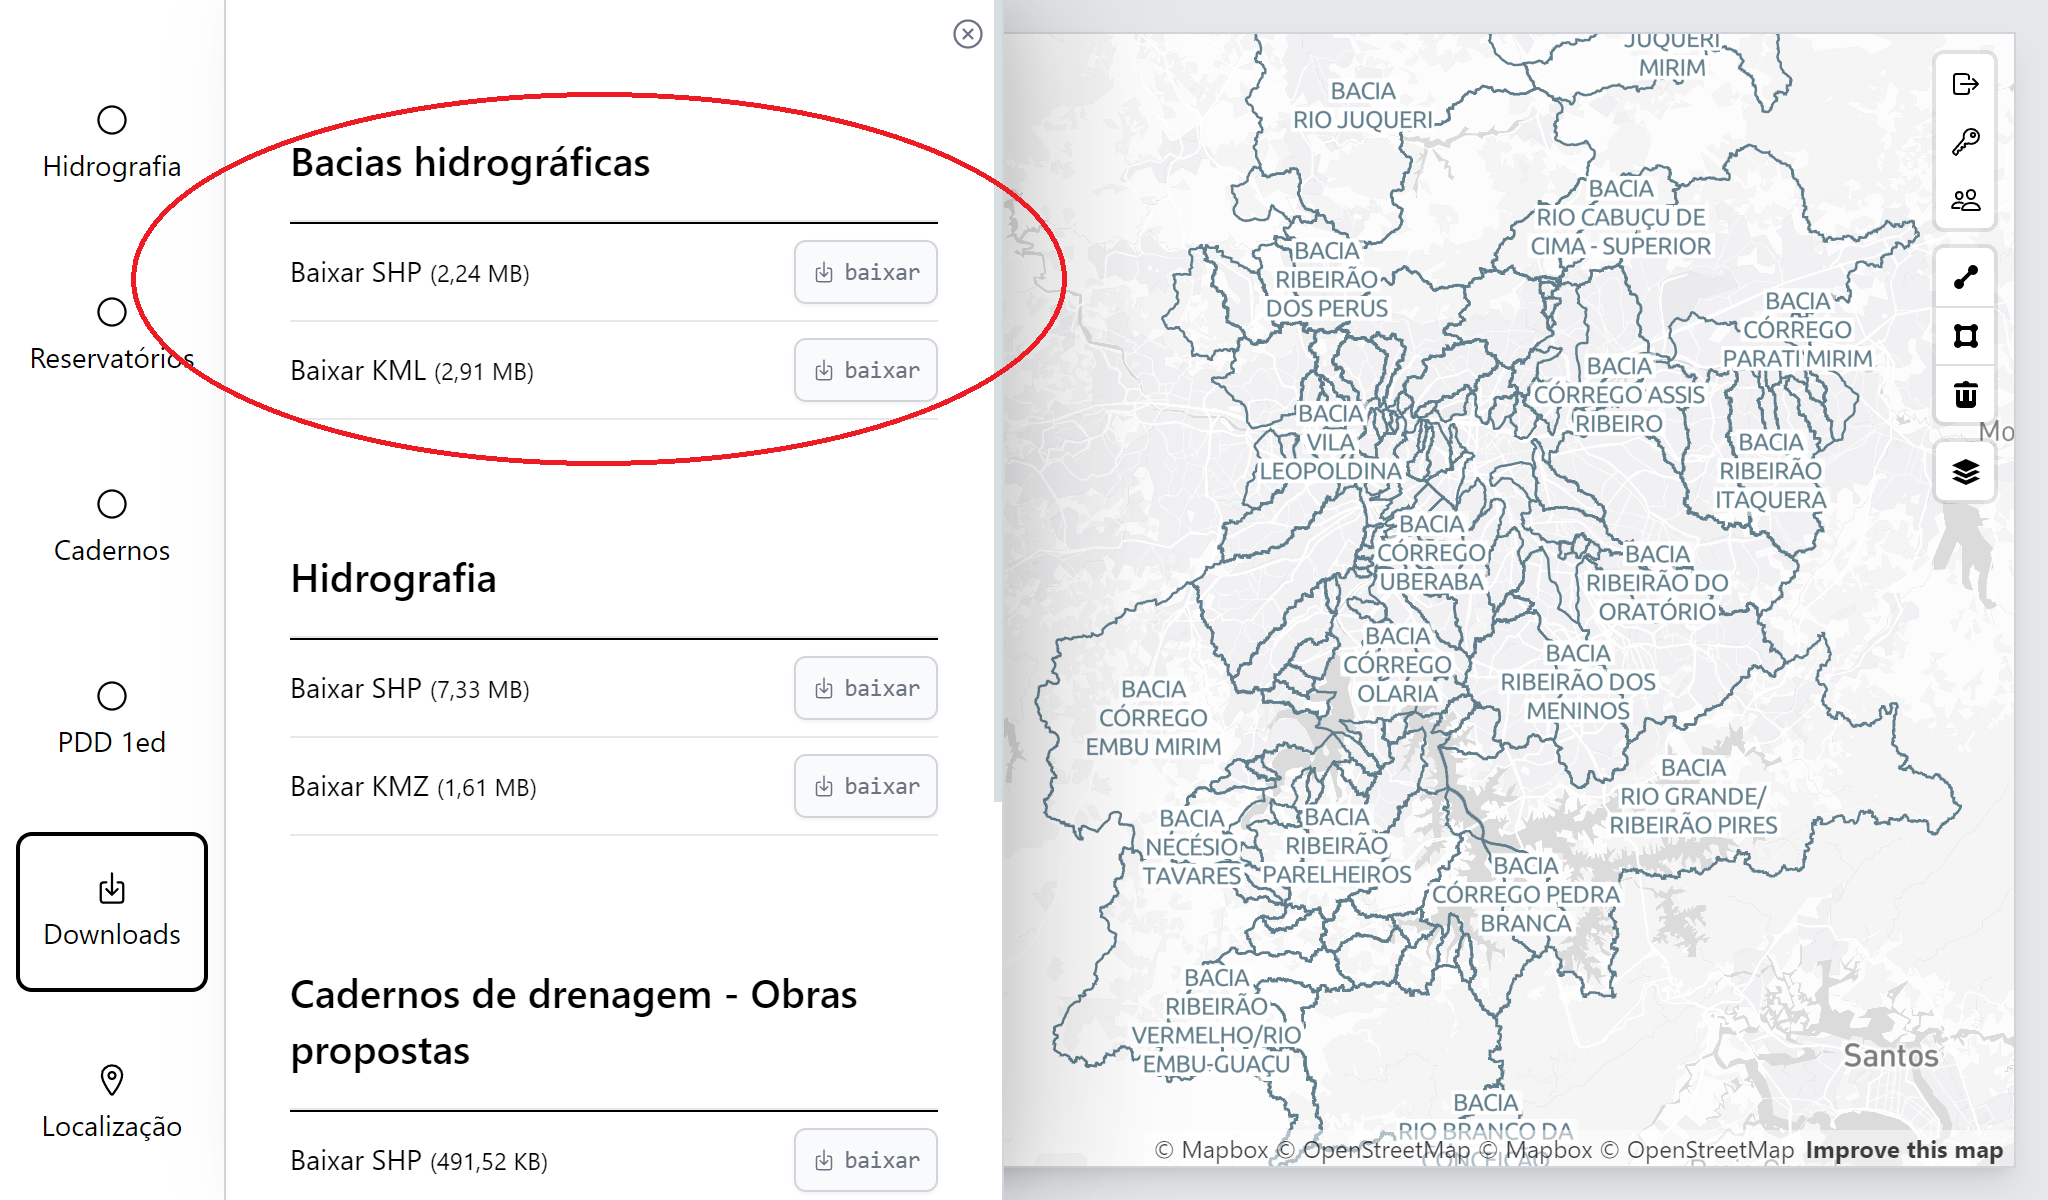
Task: Open the Cadernos sidebar section
Action: pos(112,527)
